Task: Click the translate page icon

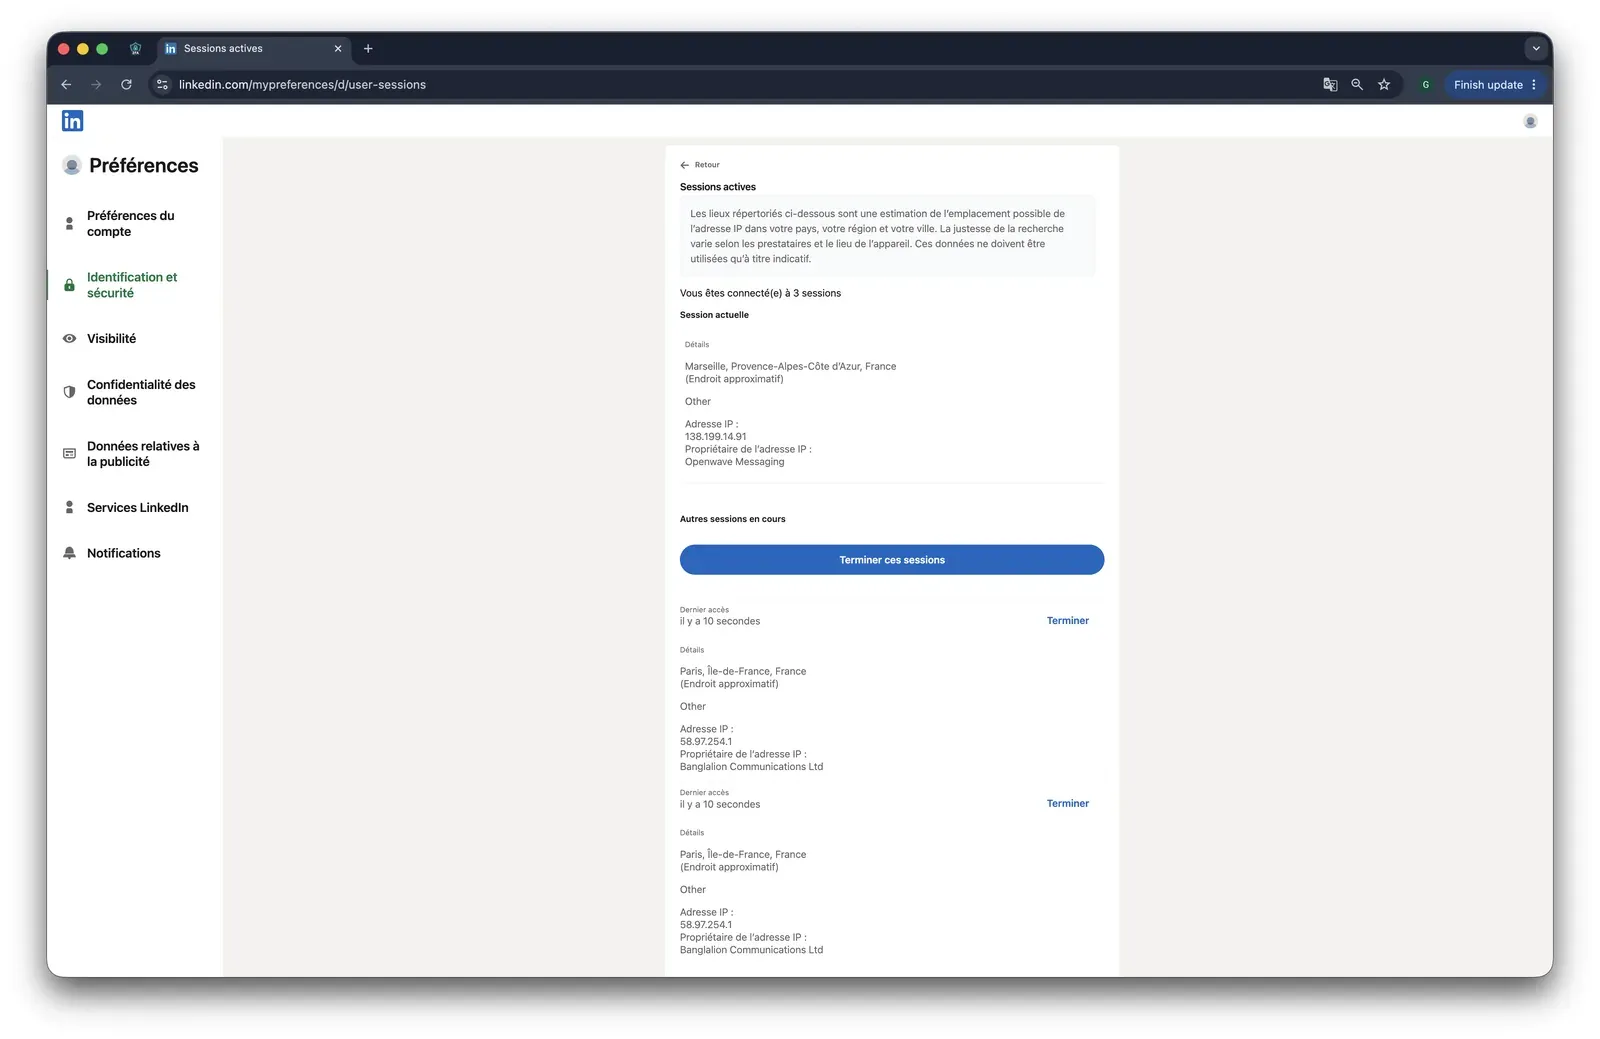Action: tap(1330, 85)
